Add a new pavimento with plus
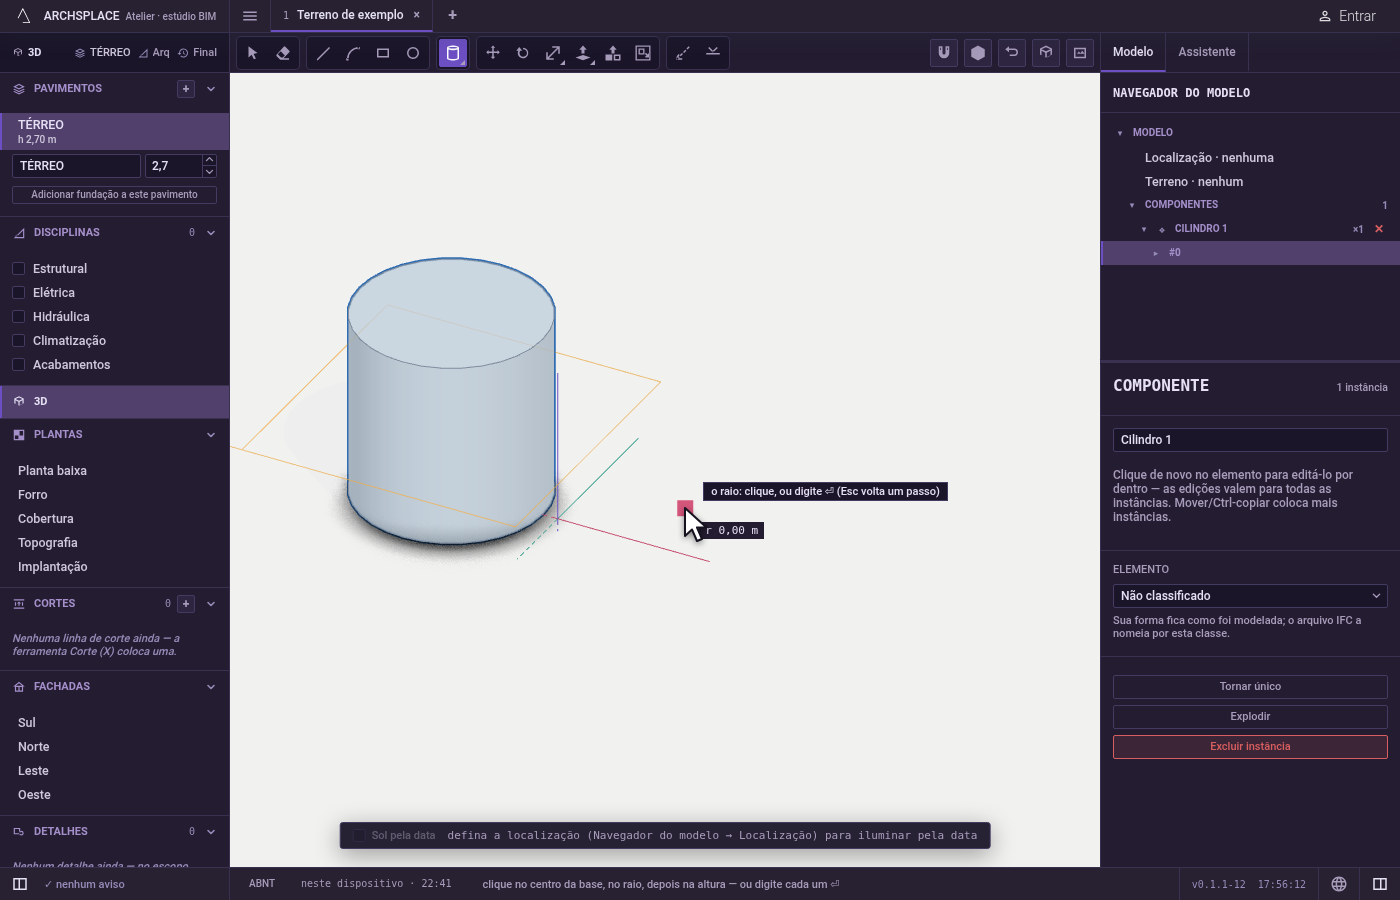 pos(186,89)
